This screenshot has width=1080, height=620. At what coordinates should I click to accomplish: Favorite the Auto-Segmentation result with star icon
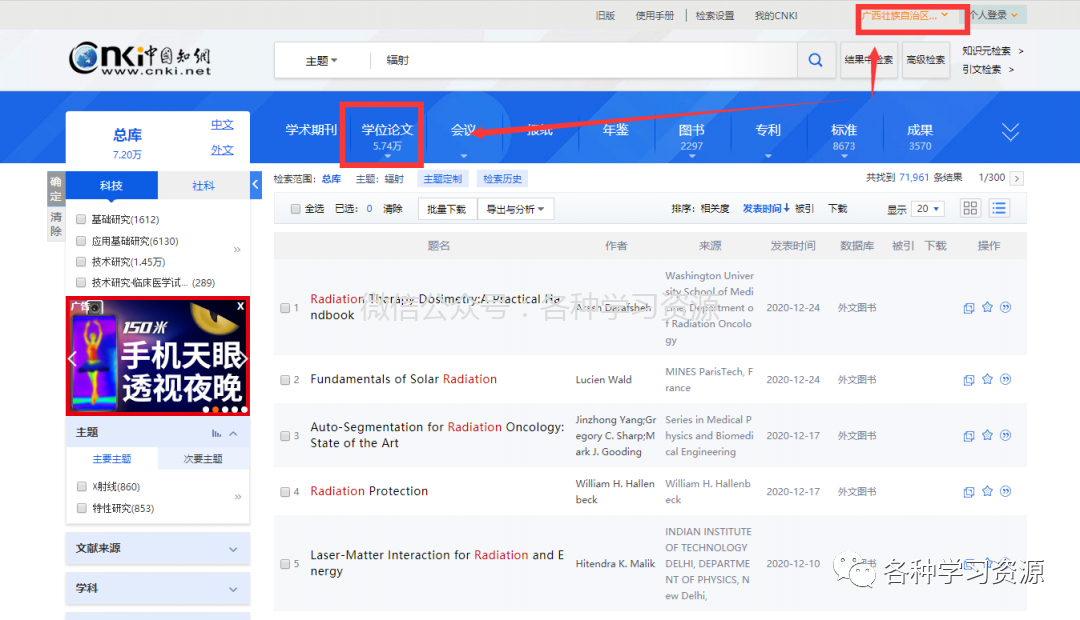pyautogui.click(x=987, y=435)
